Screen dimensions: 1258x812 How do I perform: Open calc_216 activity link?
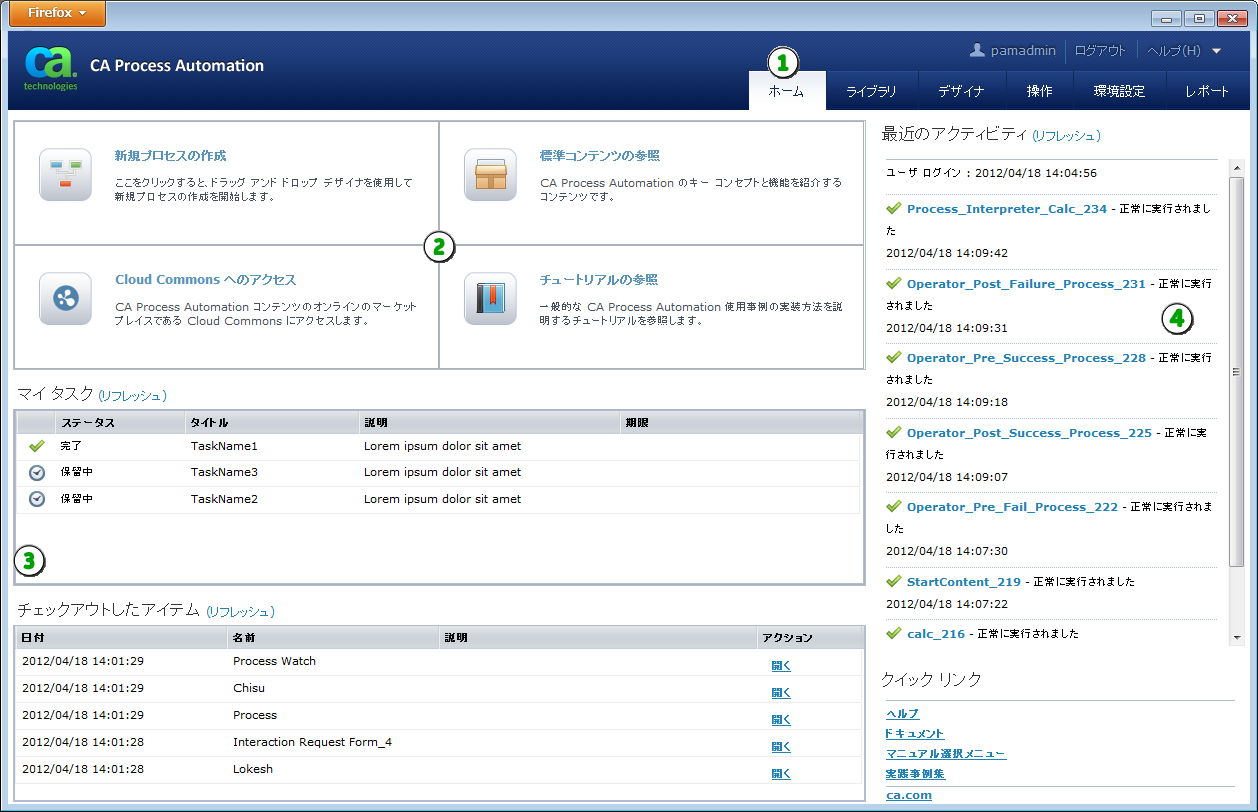coord(936,634)
